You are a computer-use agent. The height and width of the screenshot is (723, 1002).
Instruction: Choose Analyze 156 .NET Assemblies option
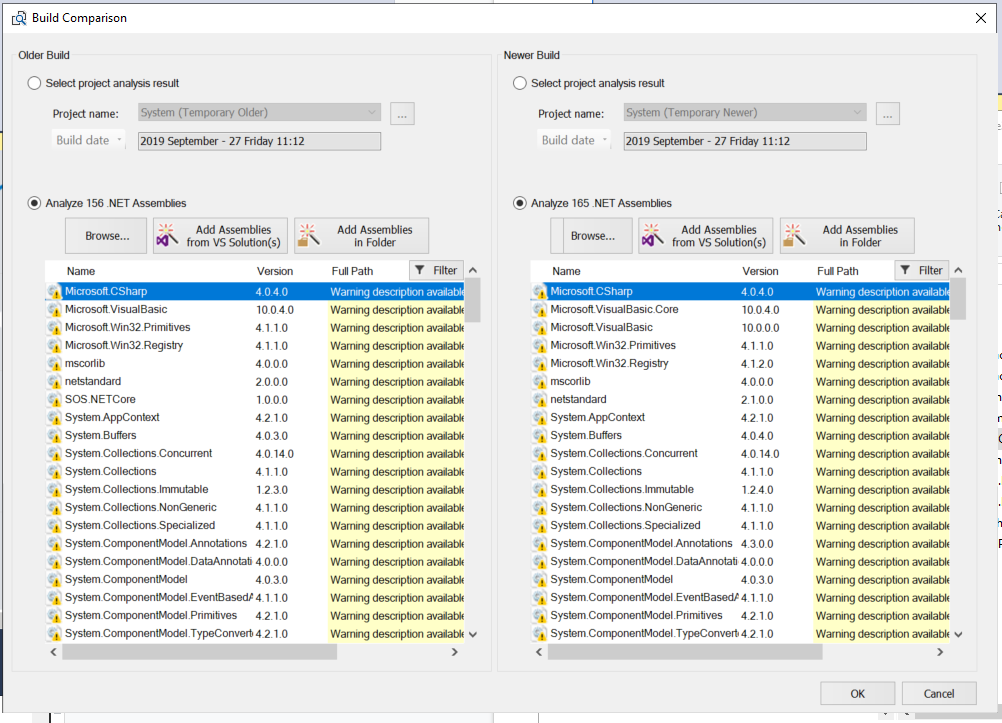click(35, 203)
